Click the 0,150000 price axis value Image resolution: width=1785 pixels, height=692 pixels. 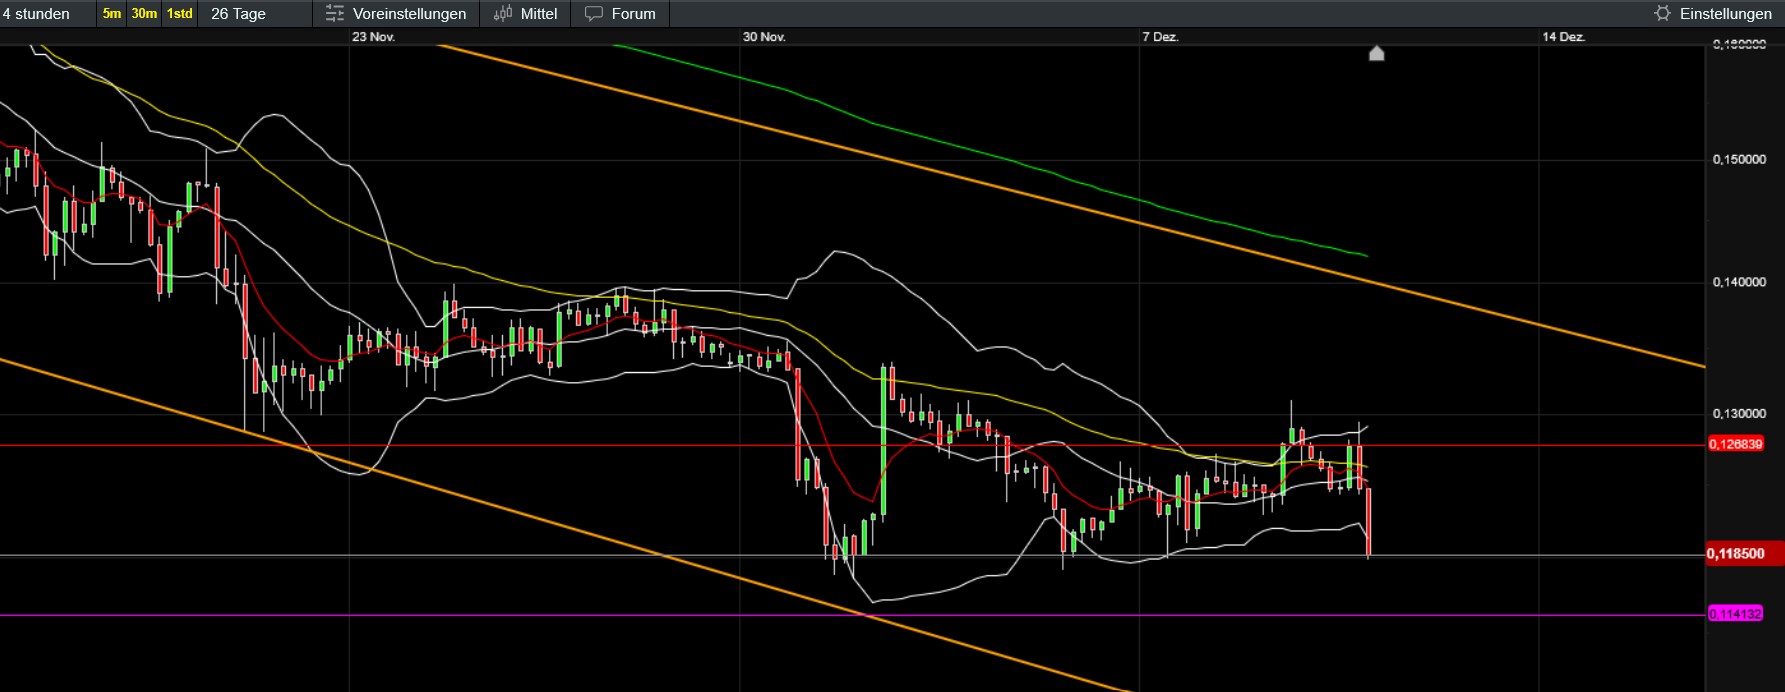1739,160
